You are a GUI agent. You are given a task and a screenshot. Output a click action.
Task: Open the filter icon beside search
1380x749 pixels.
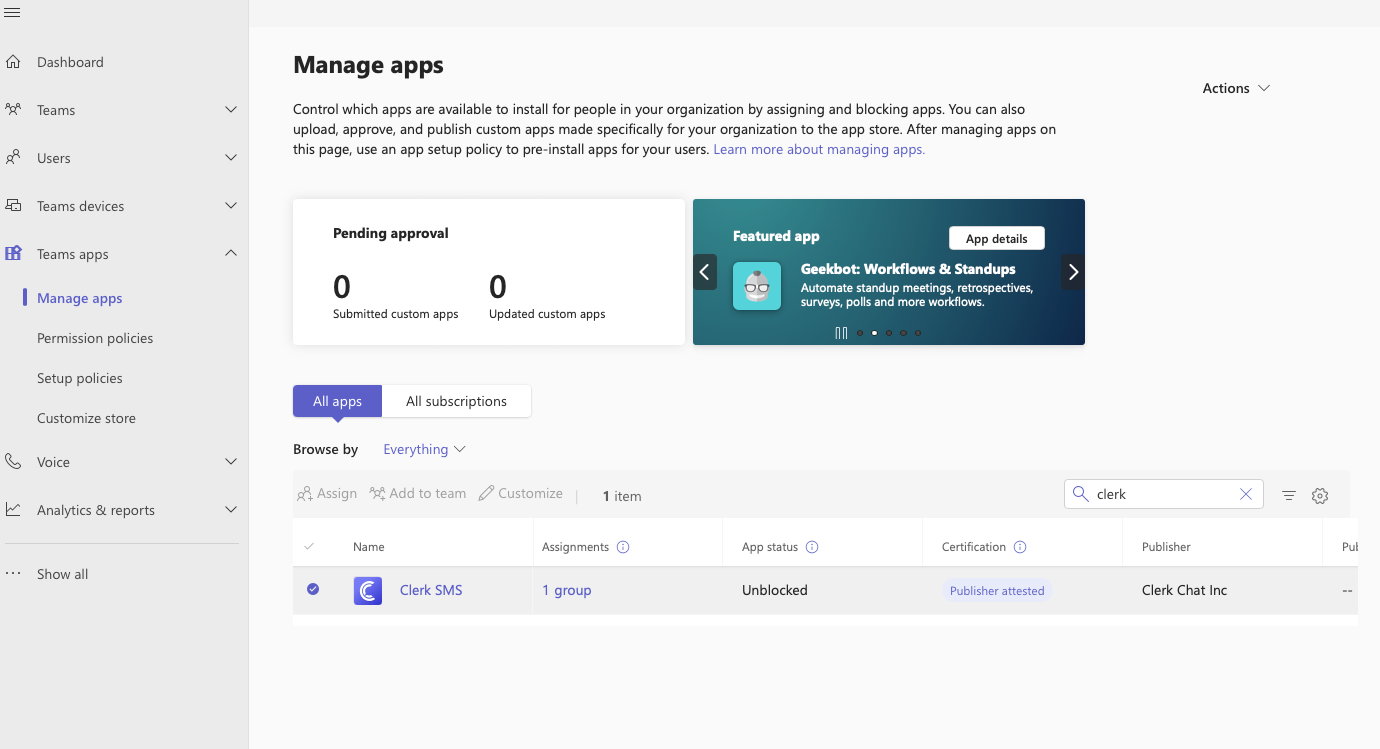tap(1289, 495)
